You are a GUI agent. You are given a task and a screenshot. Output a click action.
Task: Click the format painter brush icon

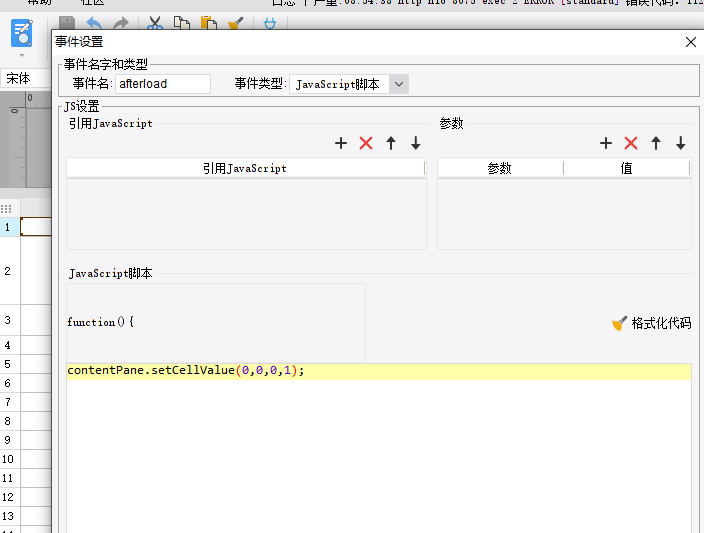click(236, 23)
